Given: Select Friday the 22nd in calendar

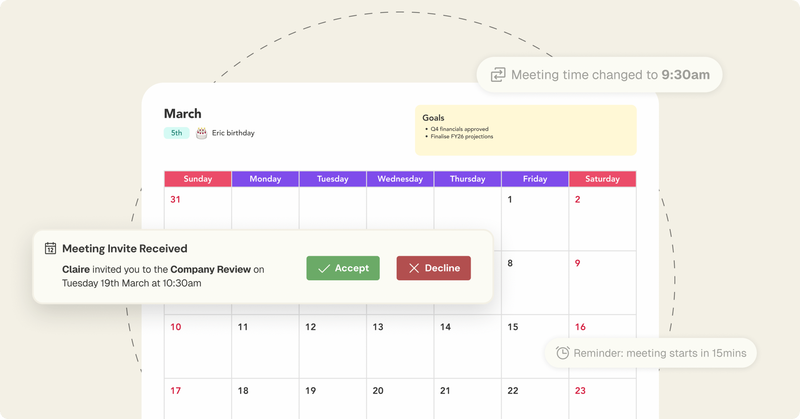Looking at the screenshot, I should pos(535,399).
